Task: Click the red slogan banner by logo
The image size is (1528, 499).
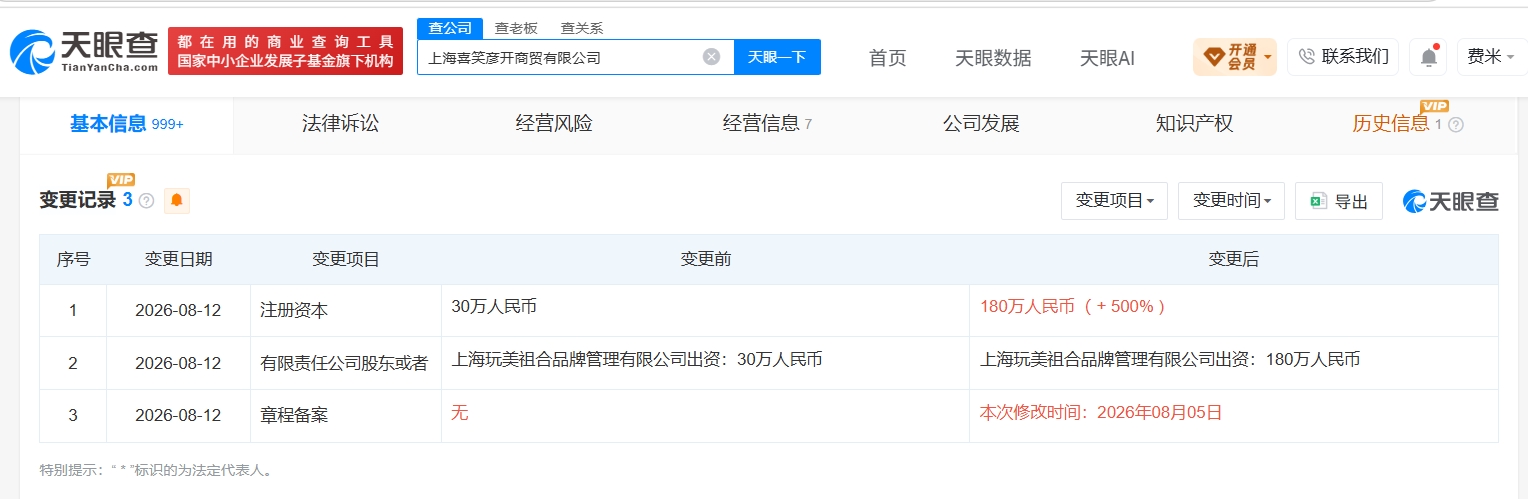Action: [285, 51]
